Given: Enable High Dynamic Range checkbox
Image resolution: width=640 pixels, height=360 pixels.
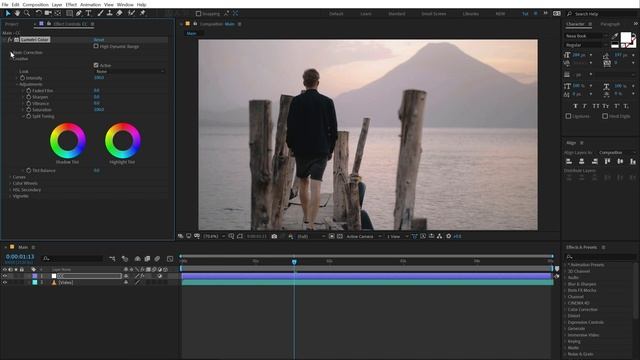Looking at the screenshot, I should pyautogui.click(x=96, y=46).
